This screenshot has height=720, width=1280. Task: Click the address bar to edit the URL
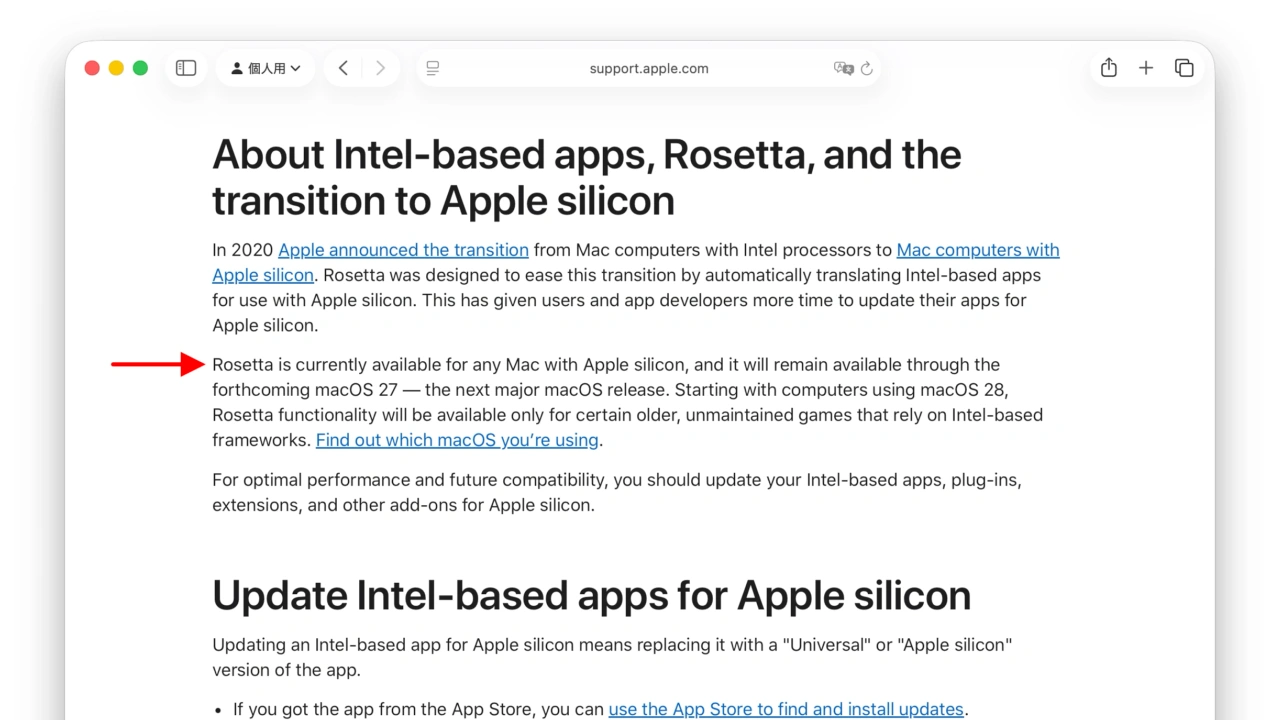[649, 68]
